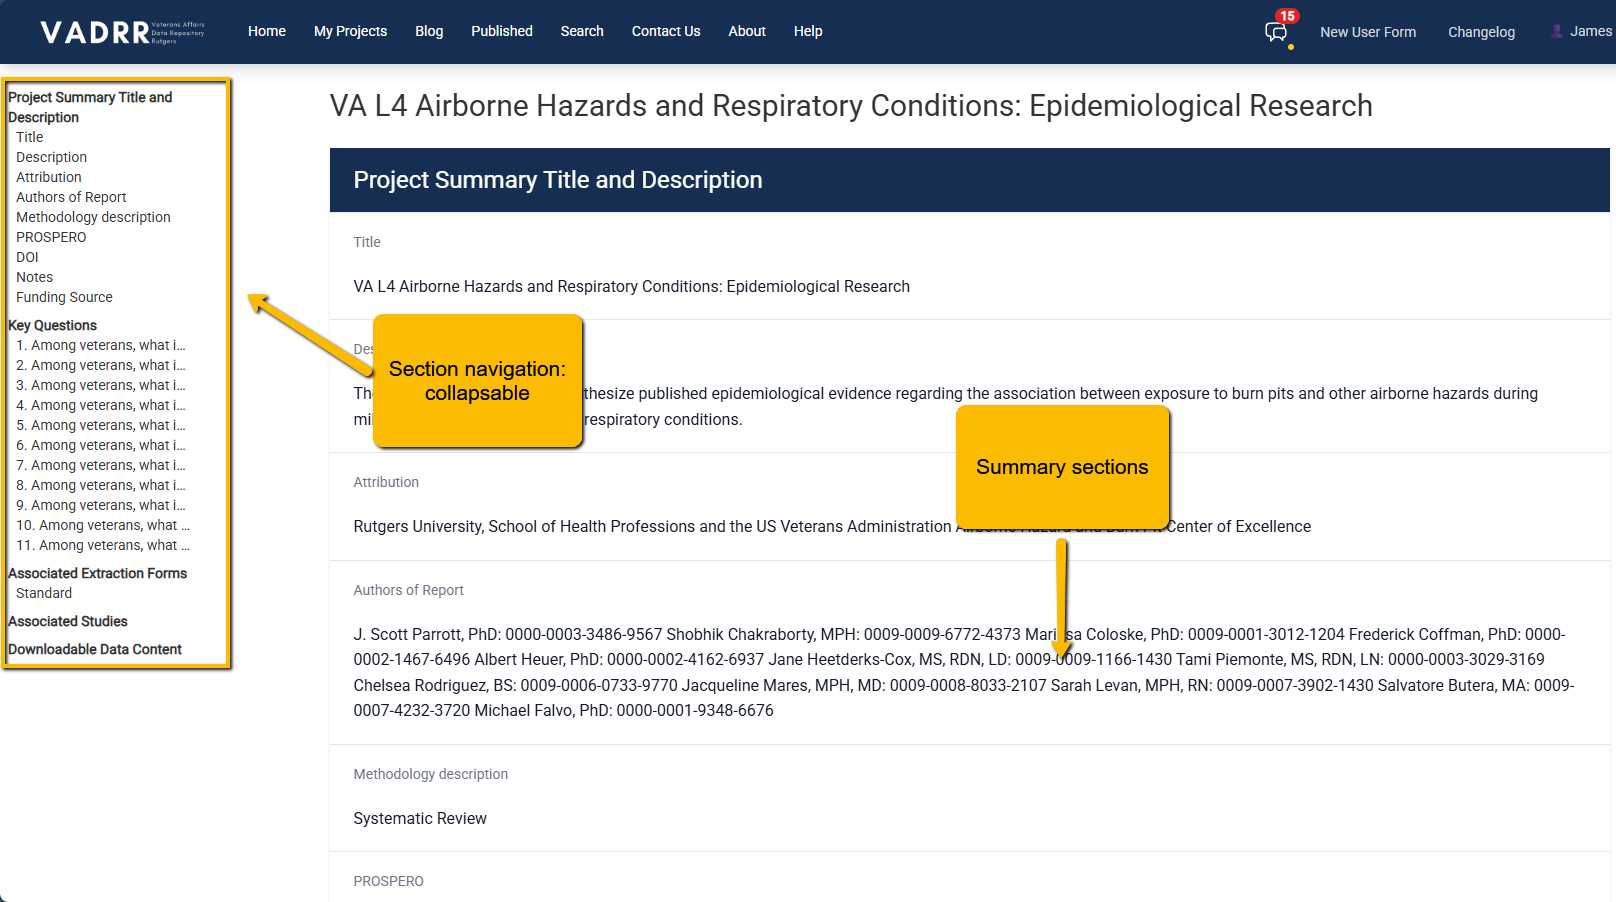Select key question 1 in the sidebar
This screenshot has width=1616, height=902.
pyautogui.click(x=101, y=345)
